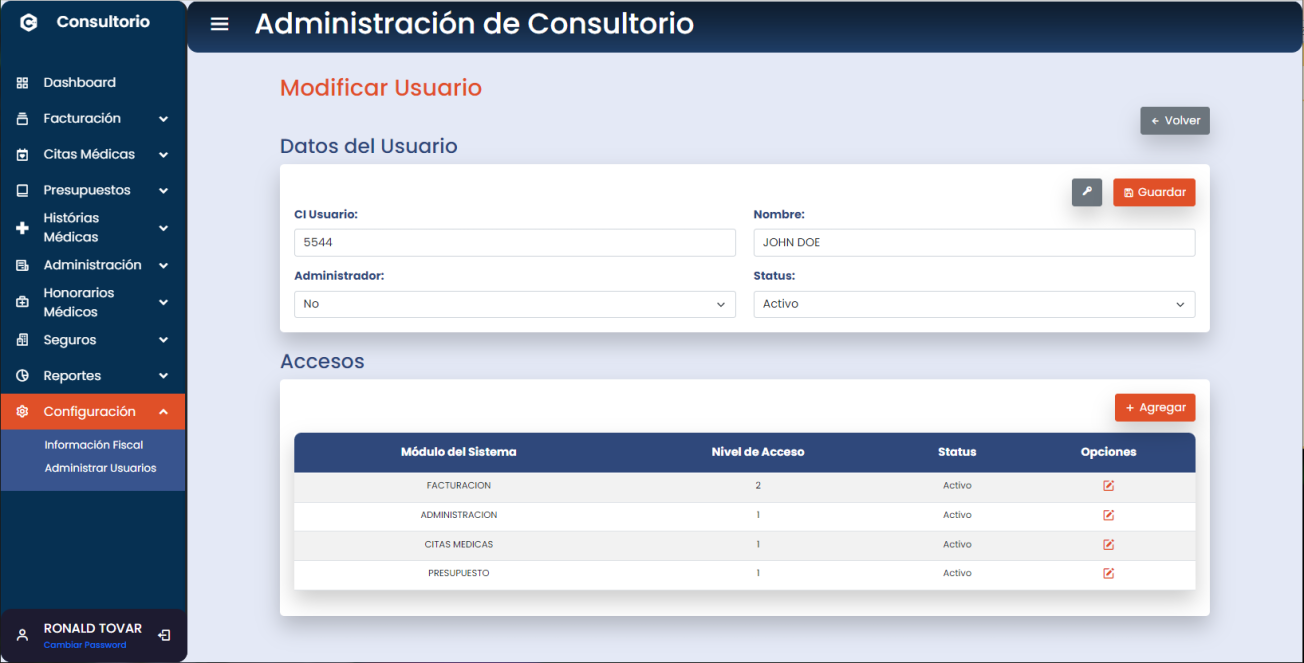The image size is (1304, 663).
Task: Select Administrar Usuarios submenu item
Action: point(100,468)
